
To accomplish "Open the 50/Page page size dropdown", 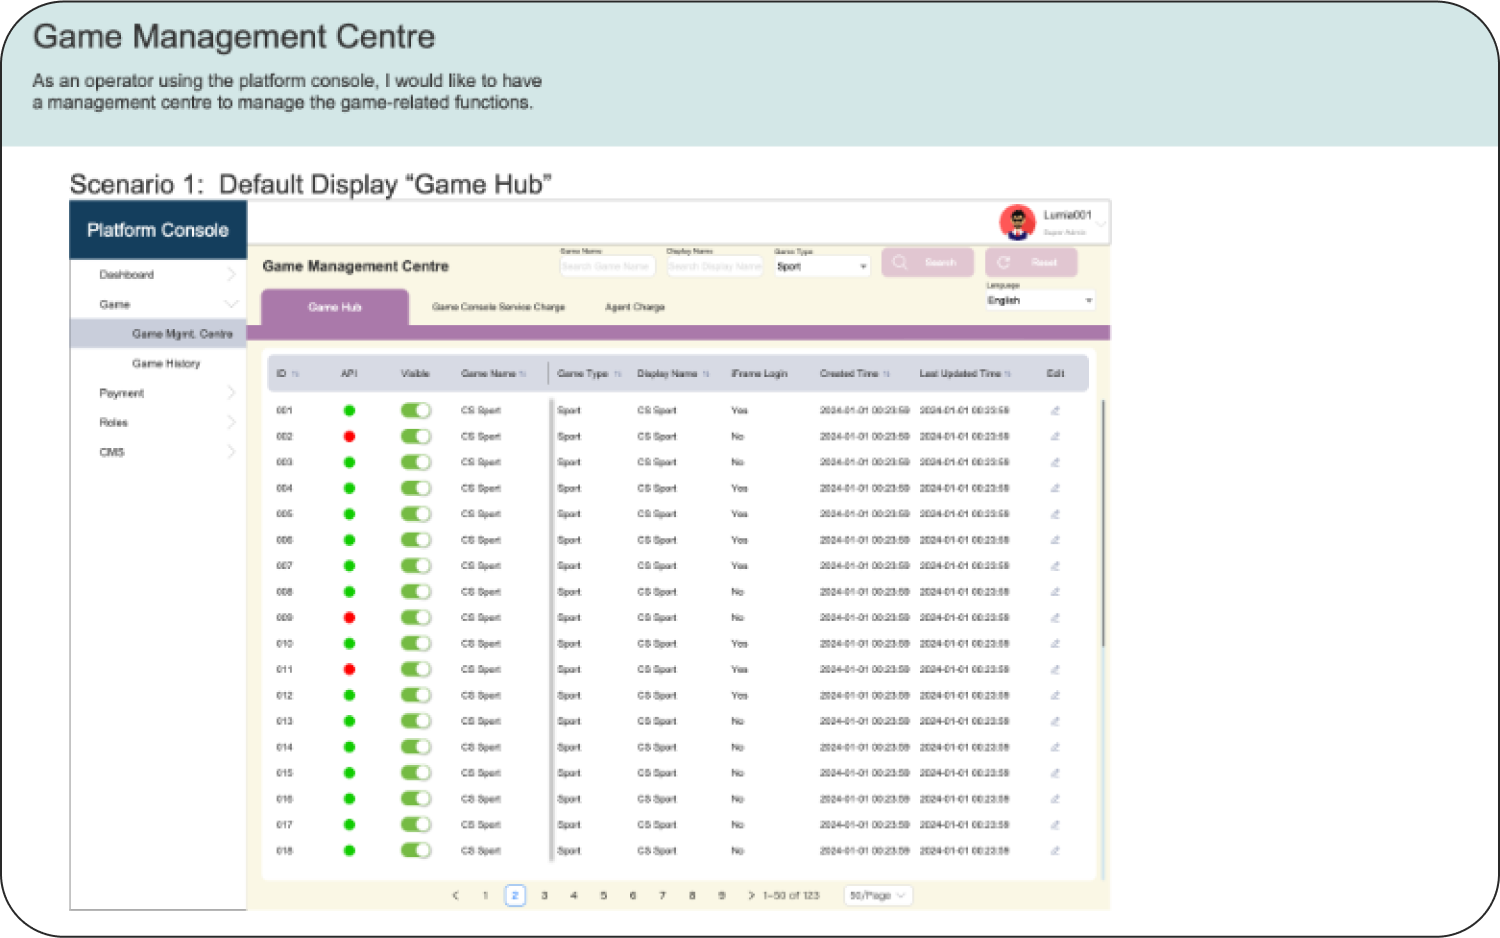I will point(877,896).
